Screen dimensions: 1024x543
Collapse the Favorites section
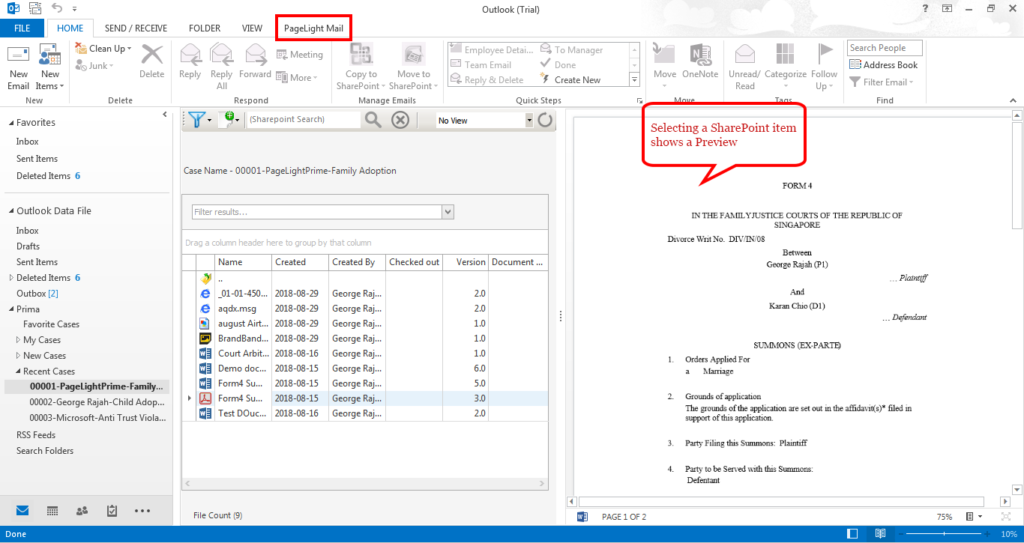click(x=11, y=123)
